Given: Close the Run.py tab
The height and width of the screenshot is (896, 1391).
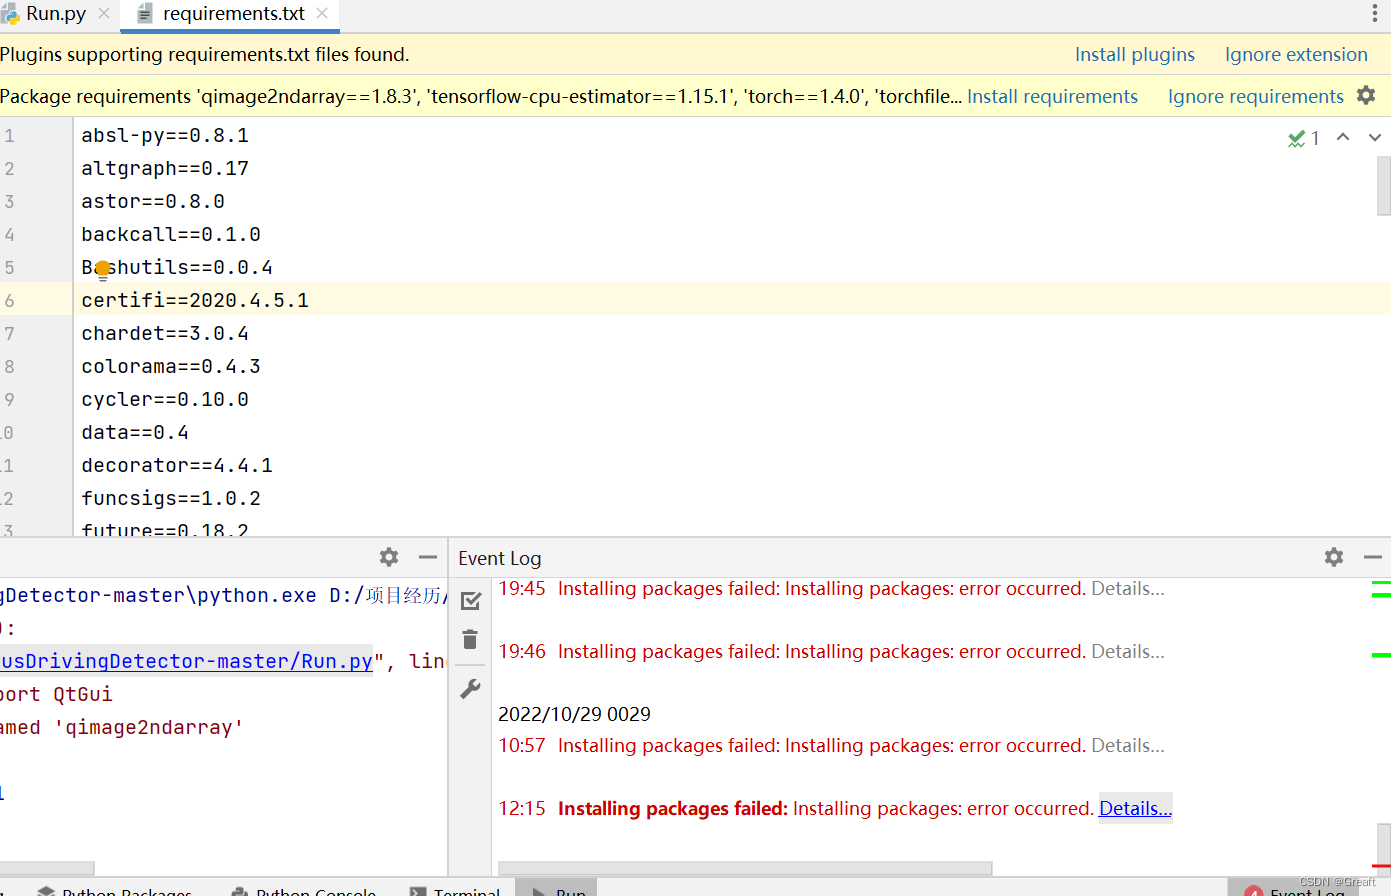Looking at the screenshot, I should (x=104, y=14).
